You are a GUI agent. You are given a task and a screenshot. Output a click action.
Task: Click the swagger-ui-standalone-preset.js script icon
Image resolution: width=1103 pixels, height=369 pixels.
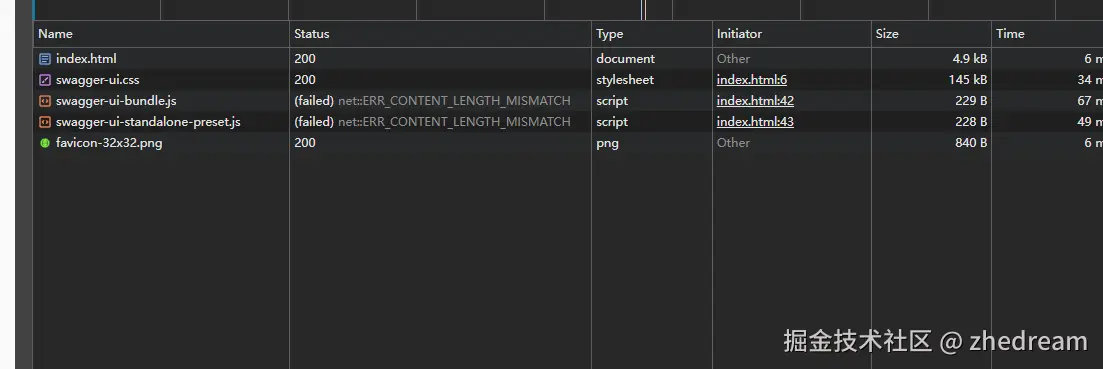[x=45, y=122]
